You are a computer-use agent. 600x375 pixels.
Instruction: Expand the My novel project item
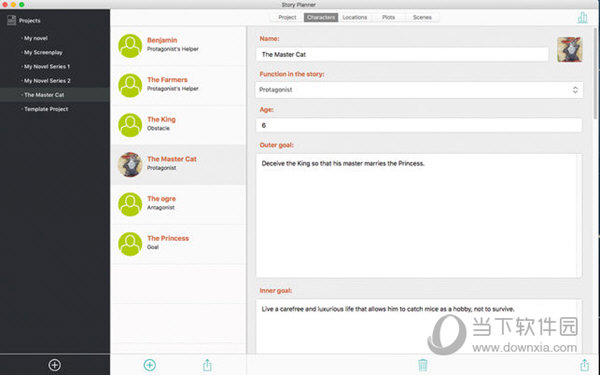tap(35, 38)
